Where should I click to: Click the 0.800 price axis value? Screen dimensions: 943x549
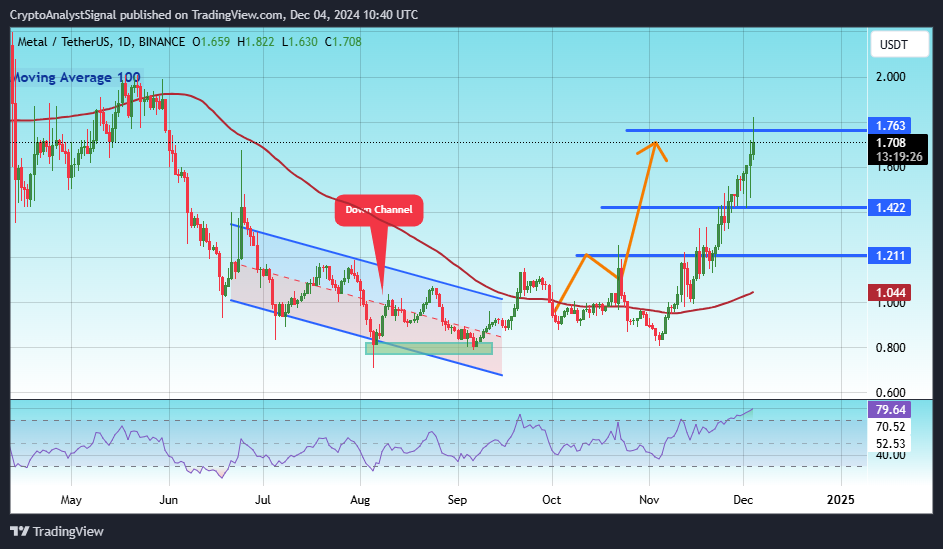[891, 348]
